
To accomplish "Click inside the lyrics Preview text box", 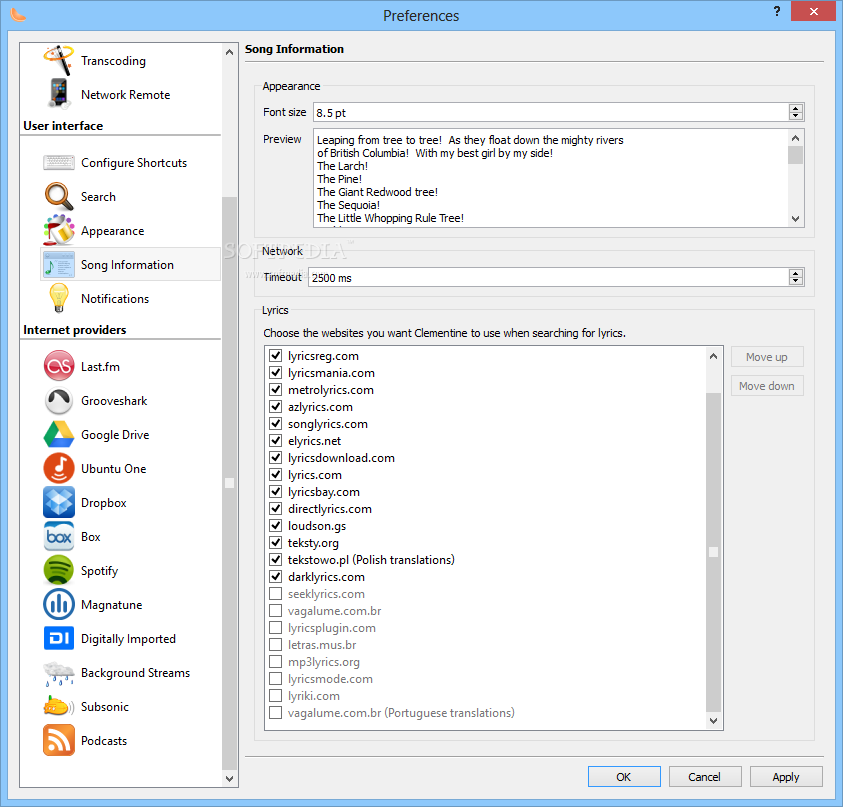I will pyautogui.click(x=551, y=178).
